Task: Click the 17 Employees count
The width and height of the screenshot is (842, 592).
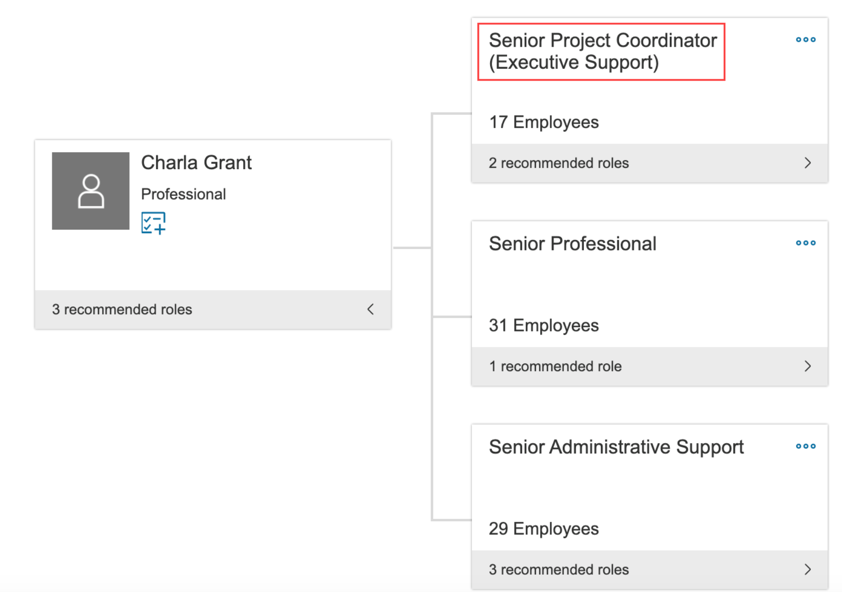Action: [543, 123]
